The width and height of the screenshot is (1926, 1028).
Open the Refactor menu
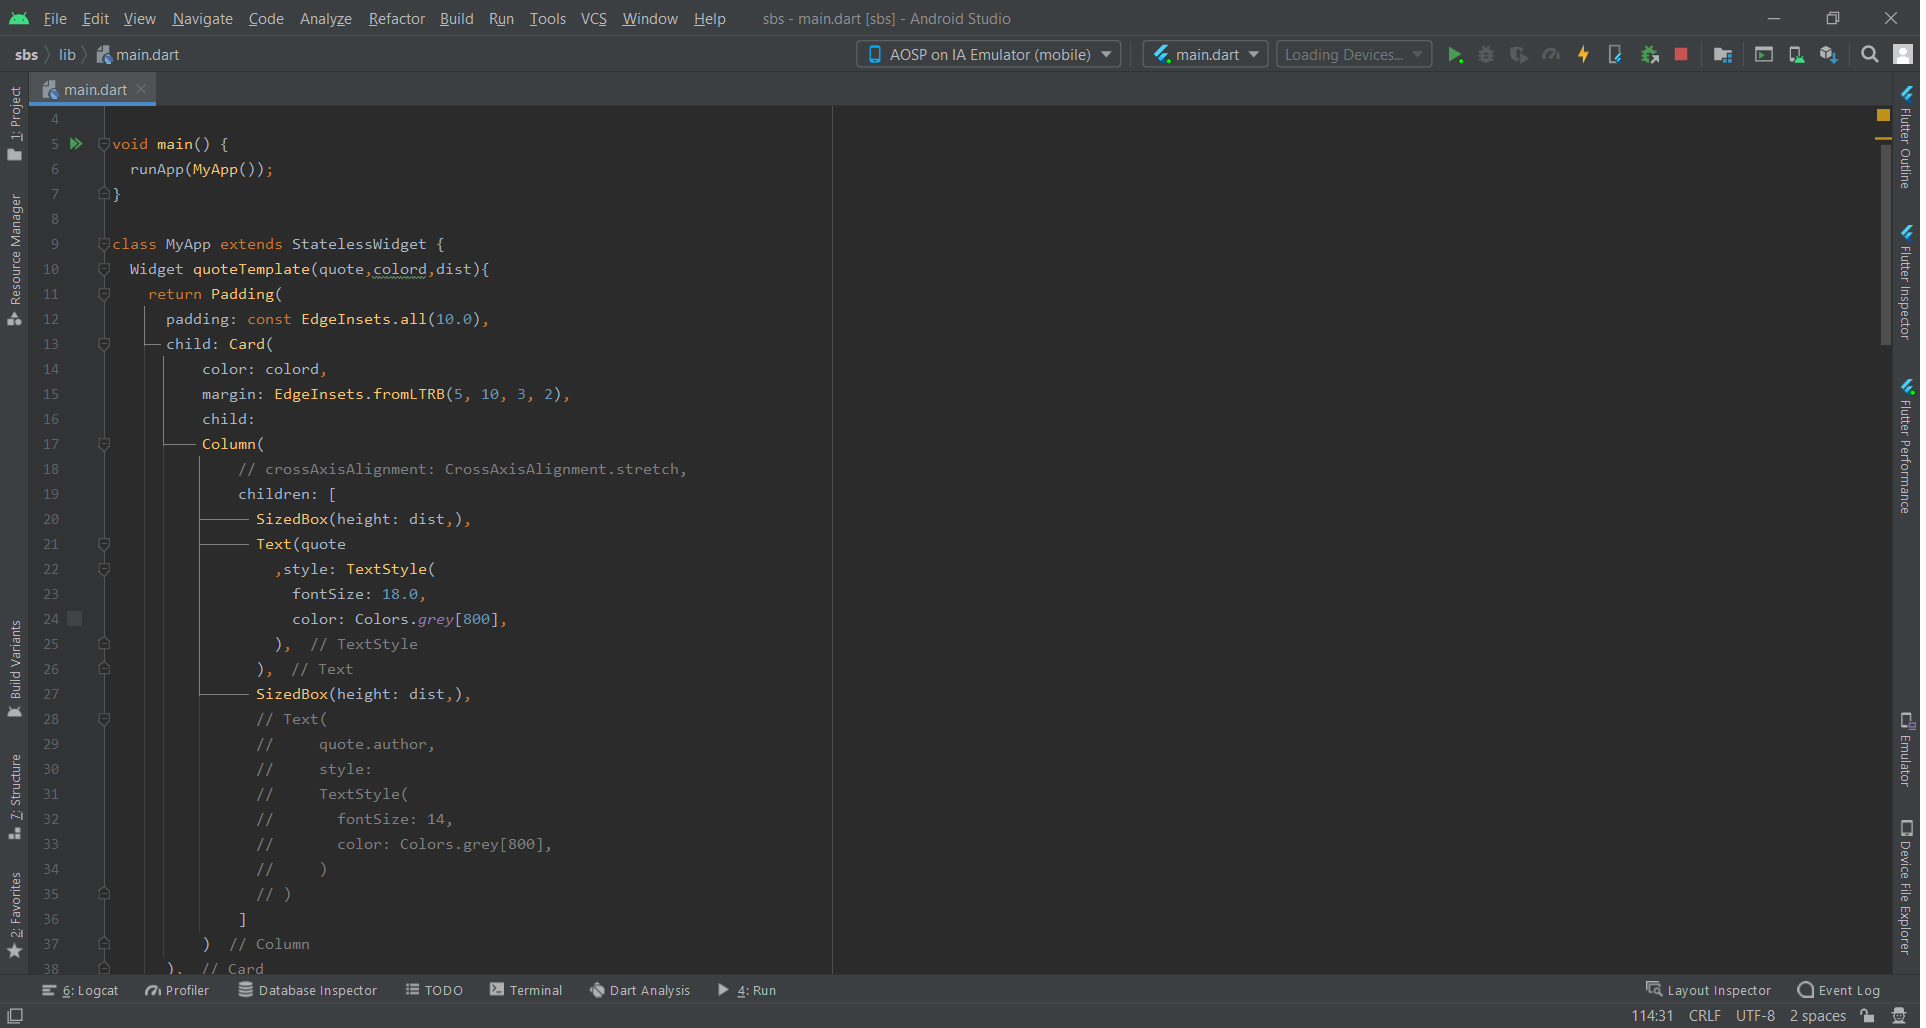(x=396, y=19)
